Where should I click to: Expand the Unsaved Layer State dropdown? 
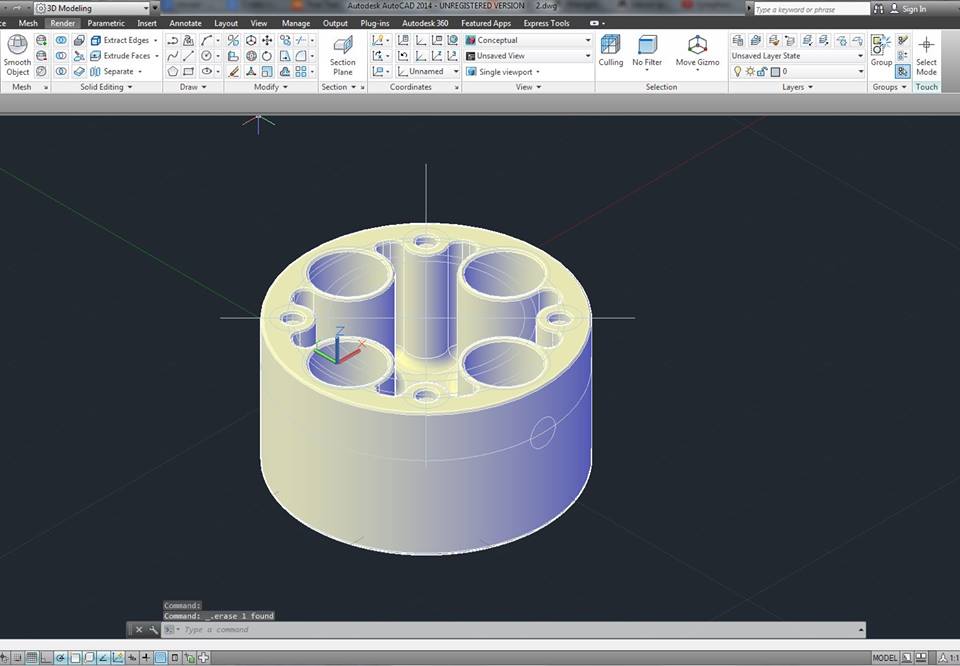click(x=797, y=56)
